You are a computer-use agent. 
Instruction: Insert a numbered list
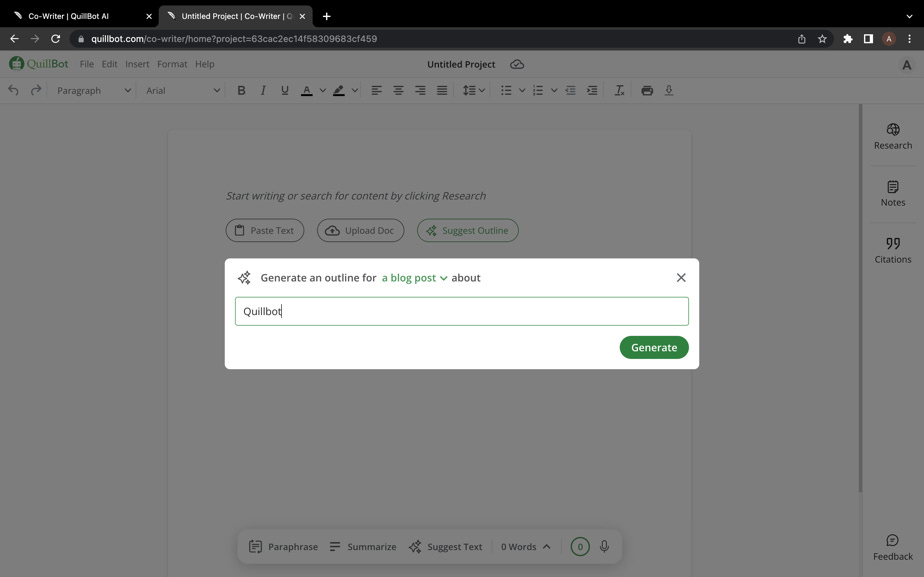click(538, 90)
